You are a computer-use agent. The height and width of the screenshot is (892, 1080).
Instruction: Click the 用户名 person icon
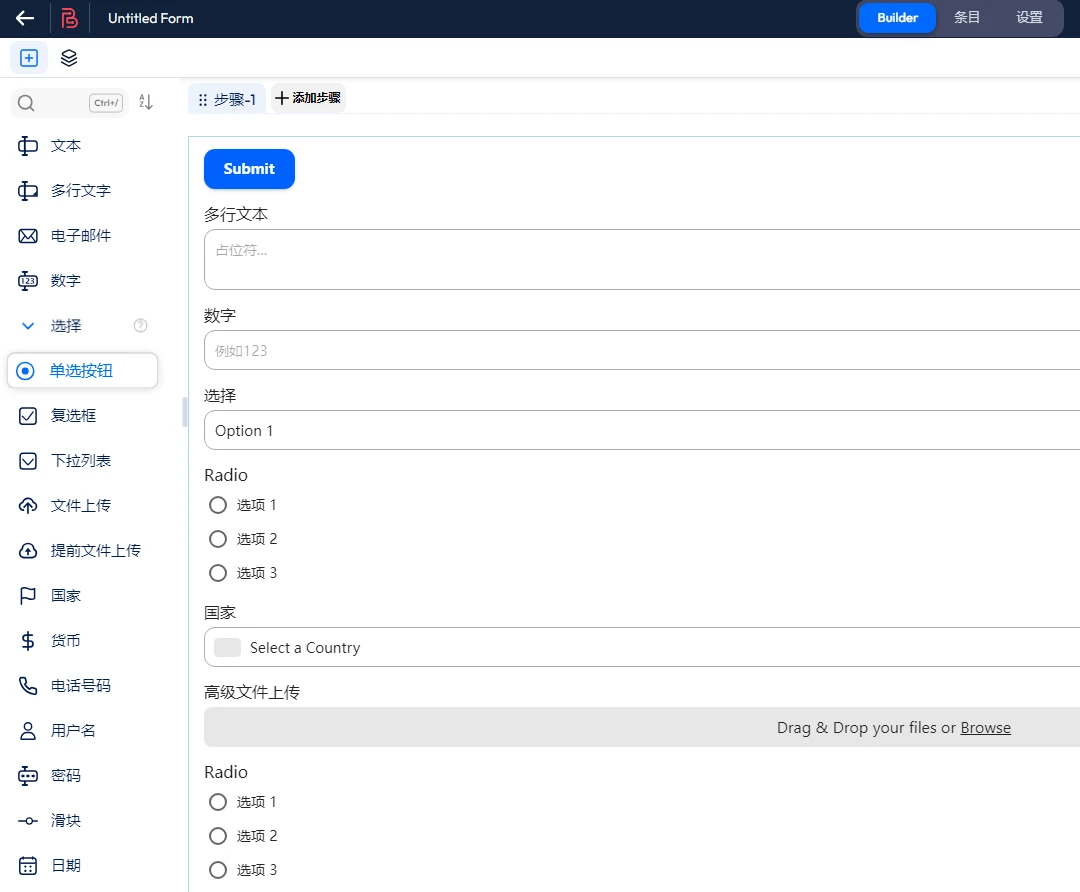(28, 730)
